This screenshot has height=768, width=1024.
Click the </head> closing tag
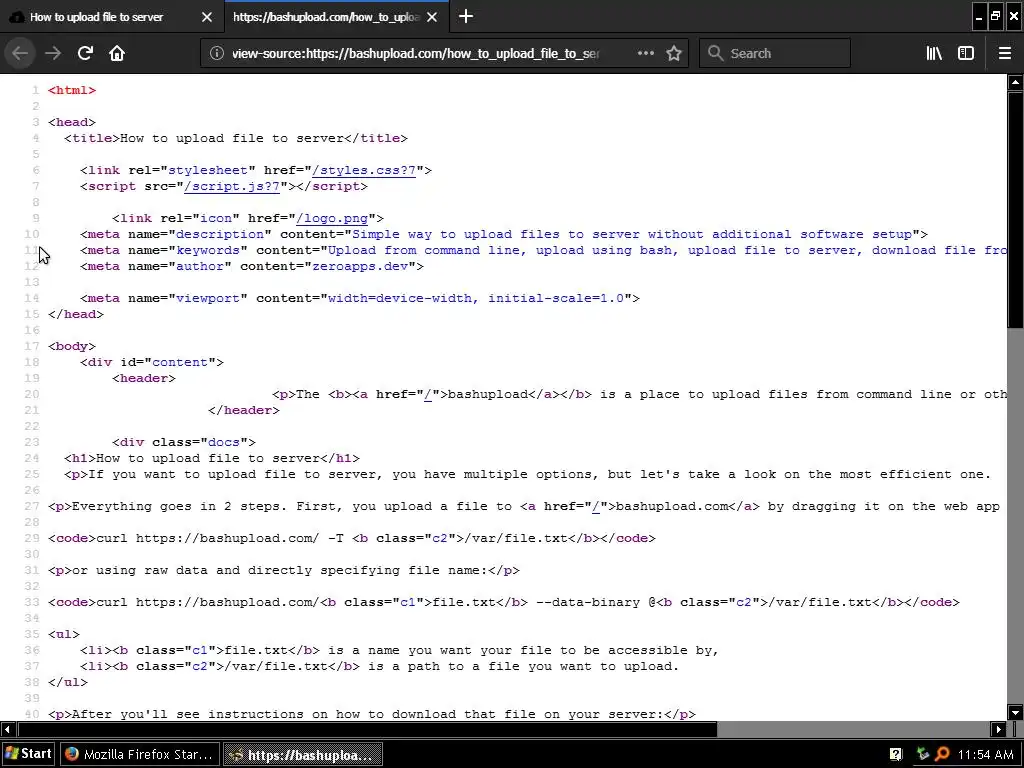(76, 315)
